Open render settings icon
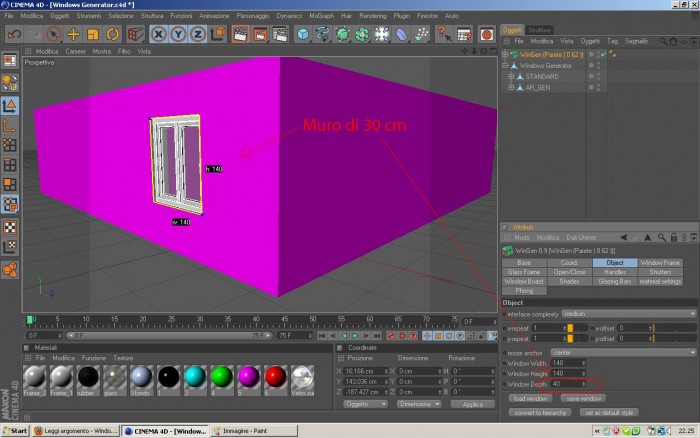 (x=280, y=34)
